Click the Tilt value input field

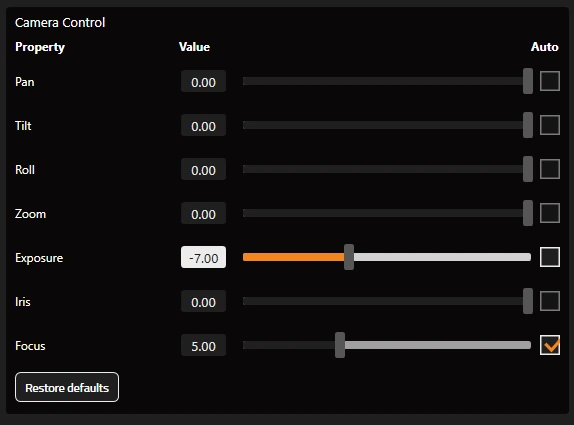pos(204,125)
